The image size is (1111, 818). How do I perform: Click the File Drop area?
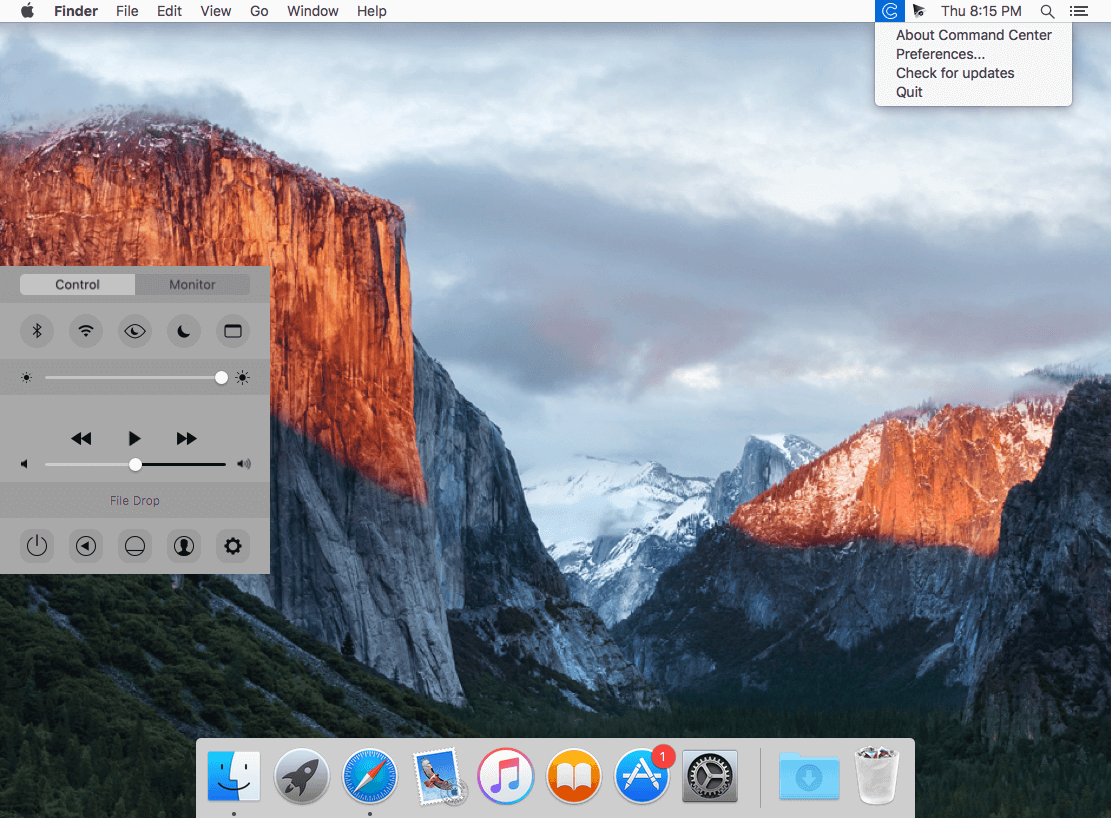click(135, 500)
